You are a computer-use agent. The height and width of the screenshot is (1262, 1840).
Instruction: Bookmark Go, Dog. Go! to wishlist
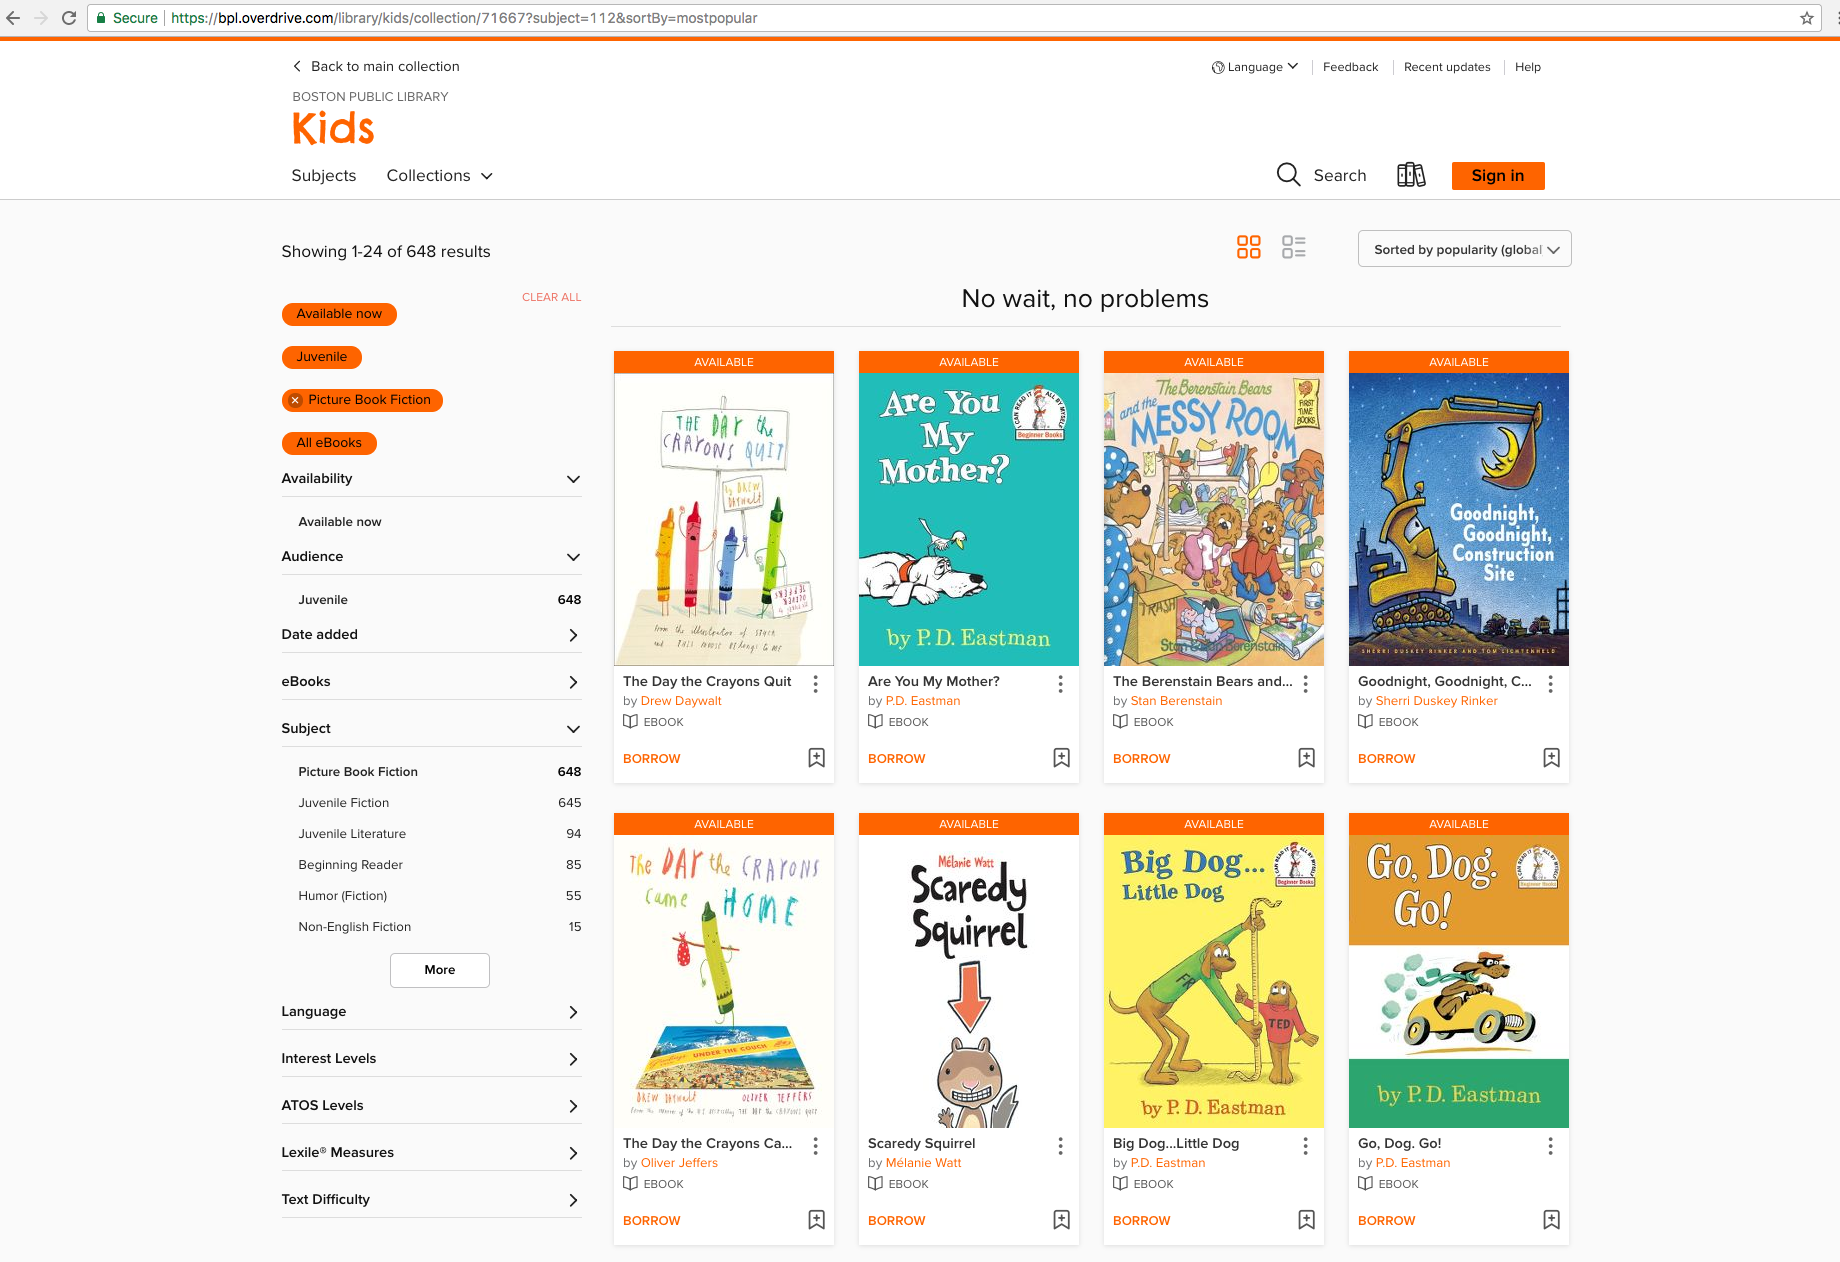click(x=1551, y=1220)
